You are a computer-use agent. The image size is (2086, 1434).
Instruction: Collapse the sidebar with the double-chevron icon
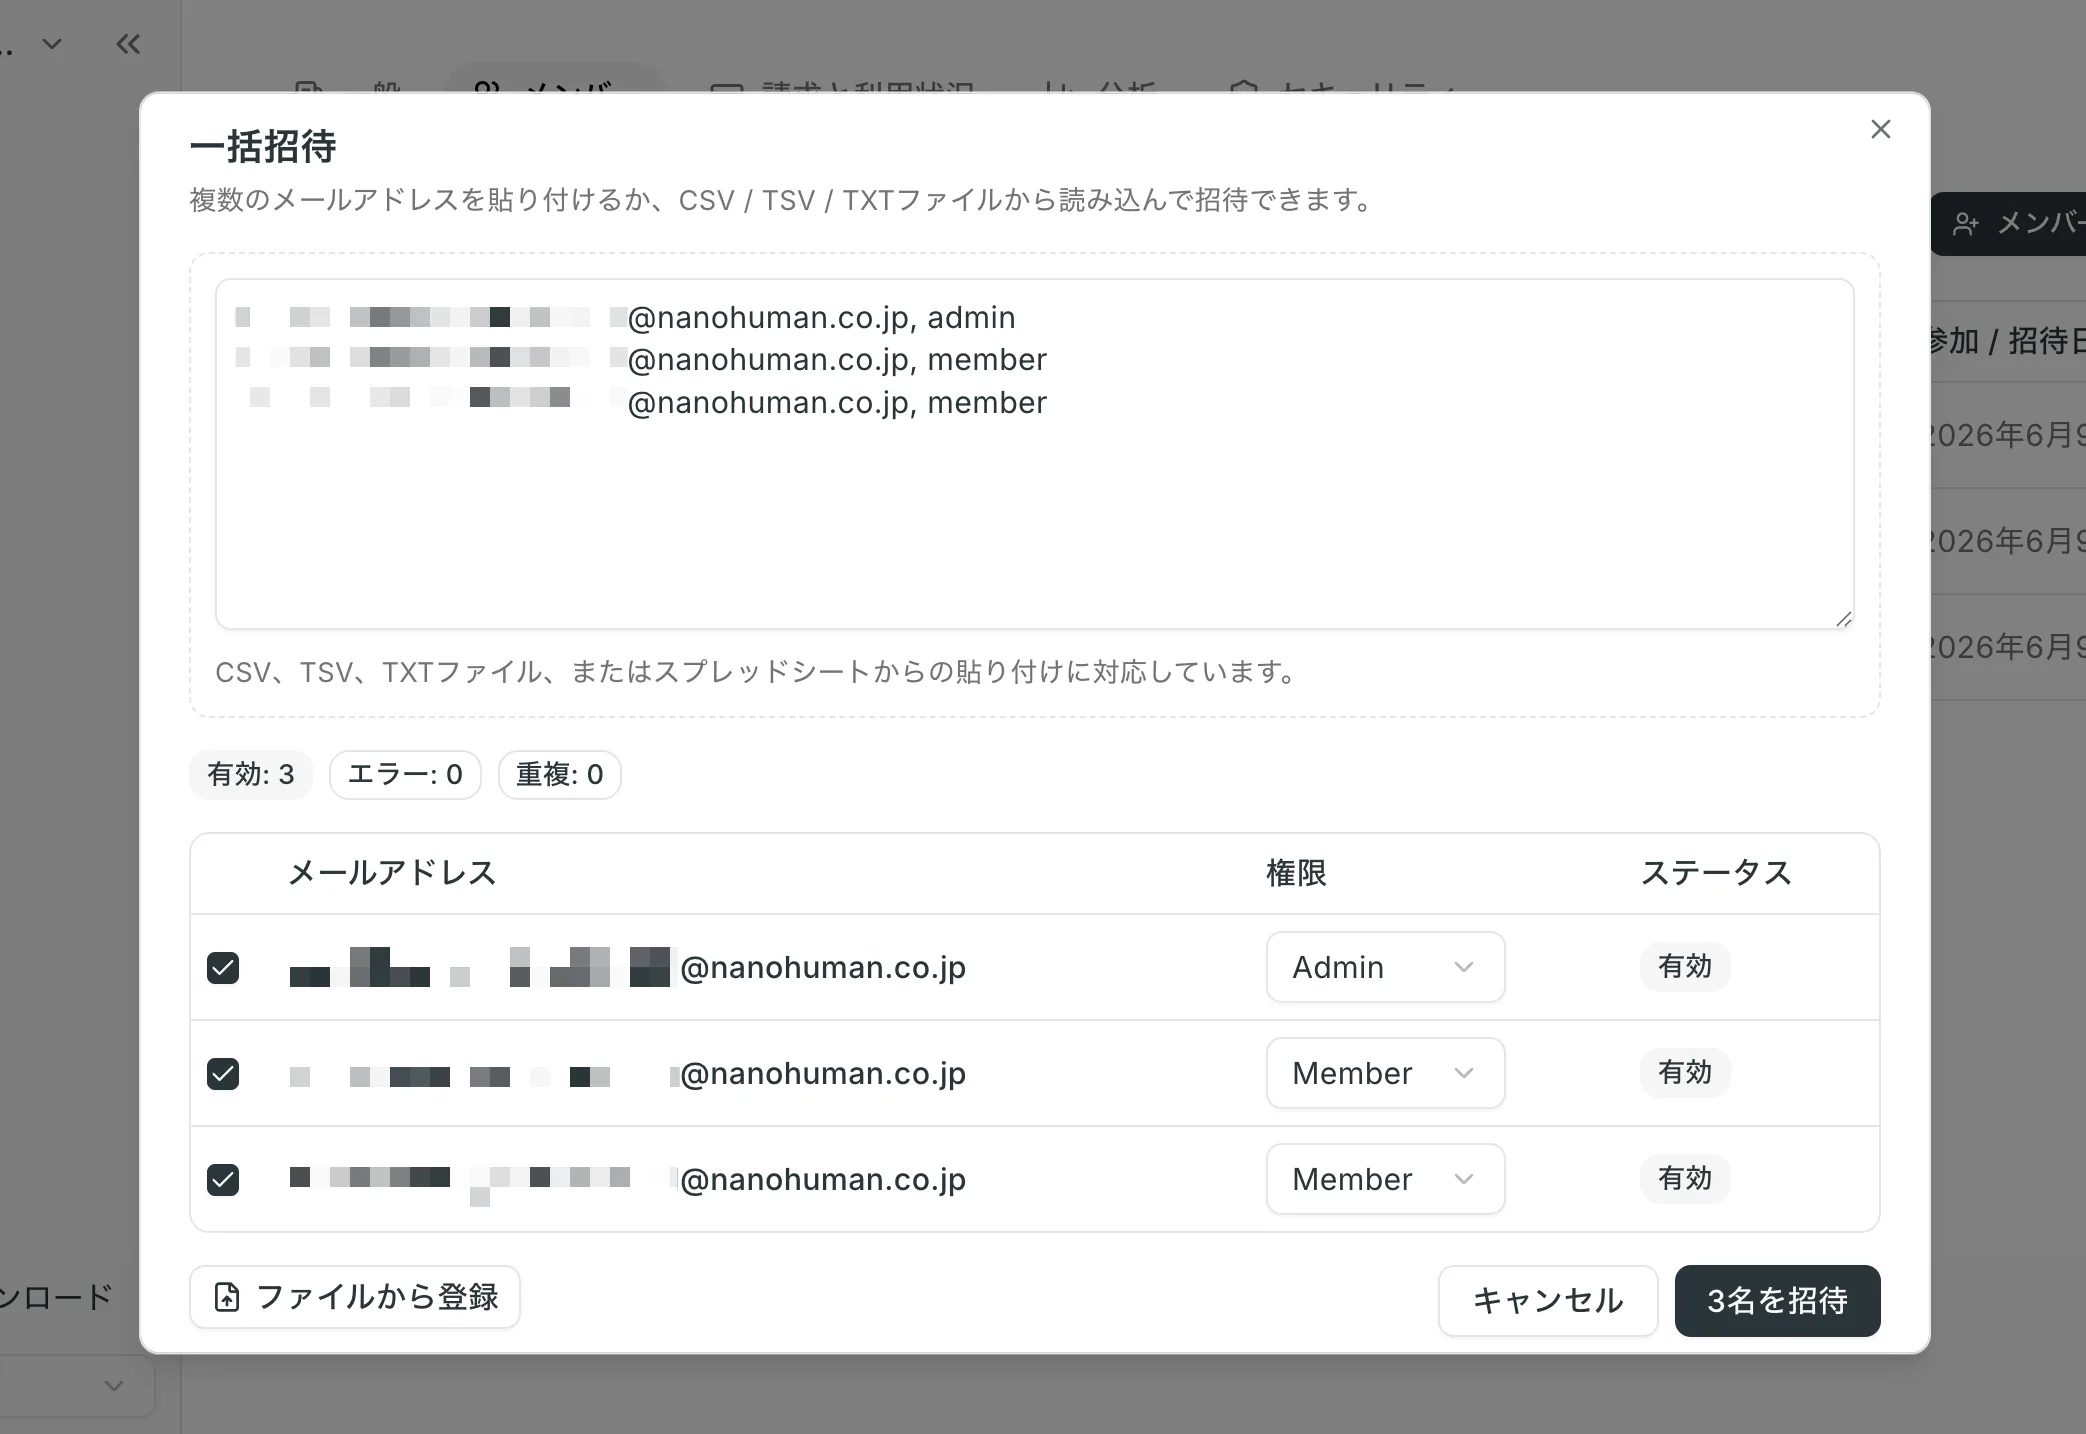click(128, 44)
